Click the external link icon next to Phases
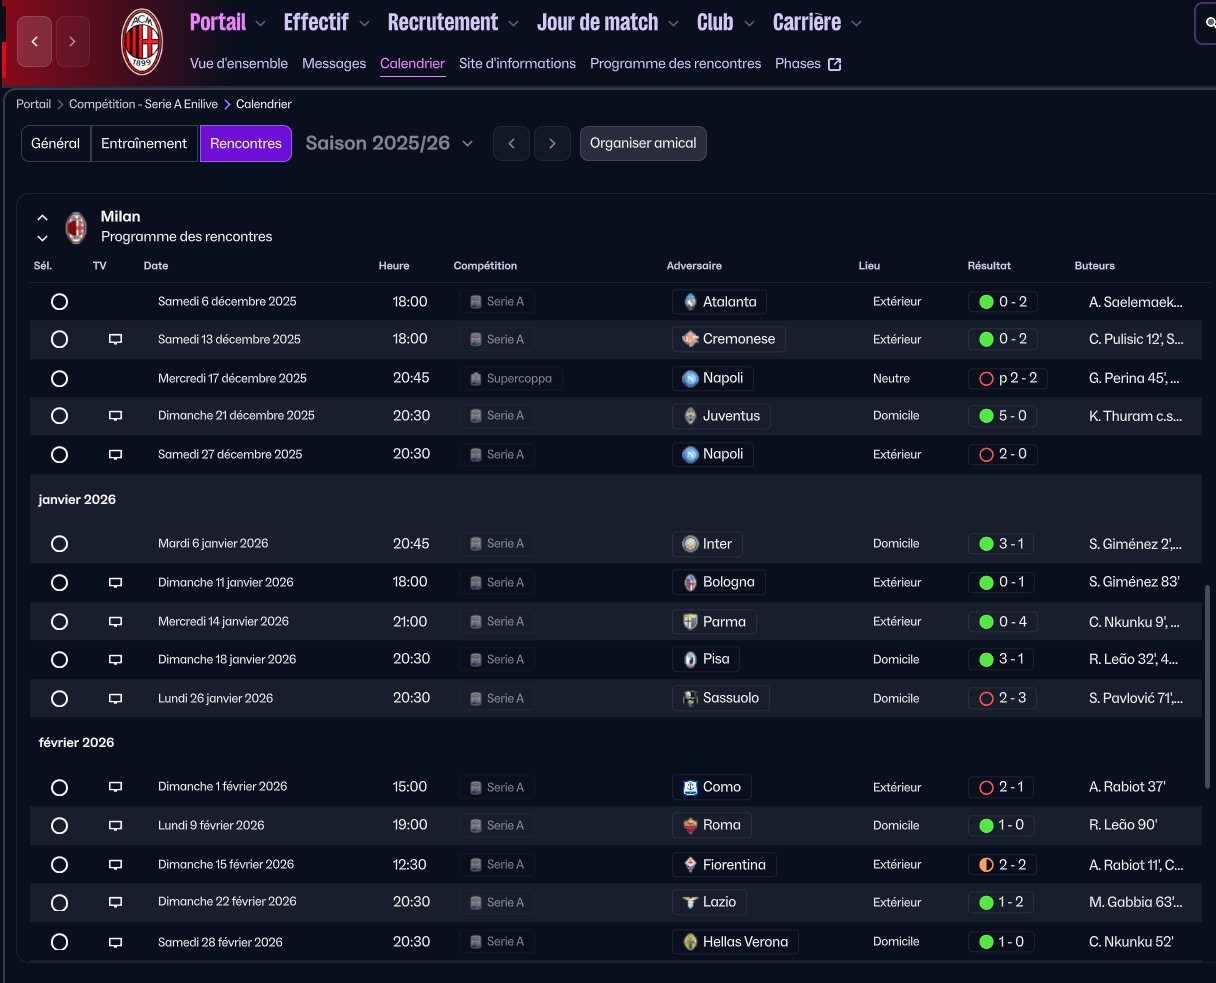The image size is (1216, 983). coord(834,64)
